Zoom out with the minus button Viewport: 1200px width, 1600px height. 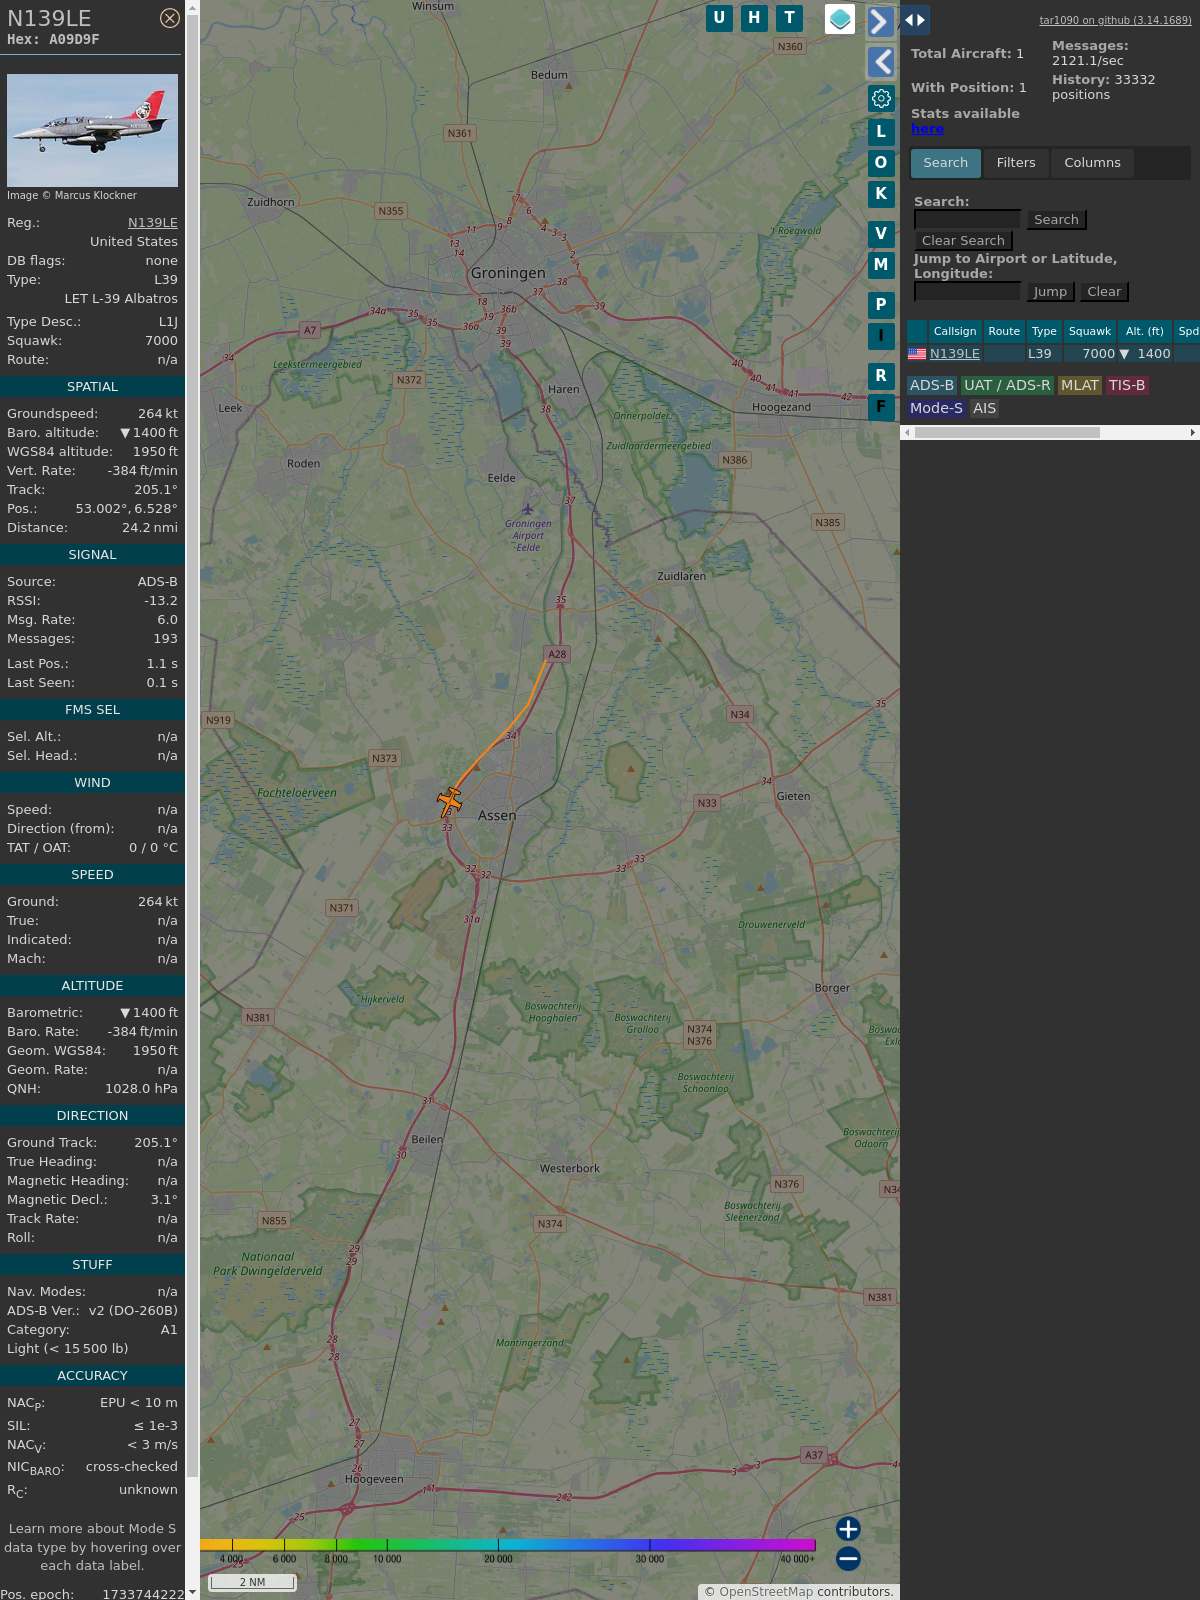click(x=848, y=1558)
